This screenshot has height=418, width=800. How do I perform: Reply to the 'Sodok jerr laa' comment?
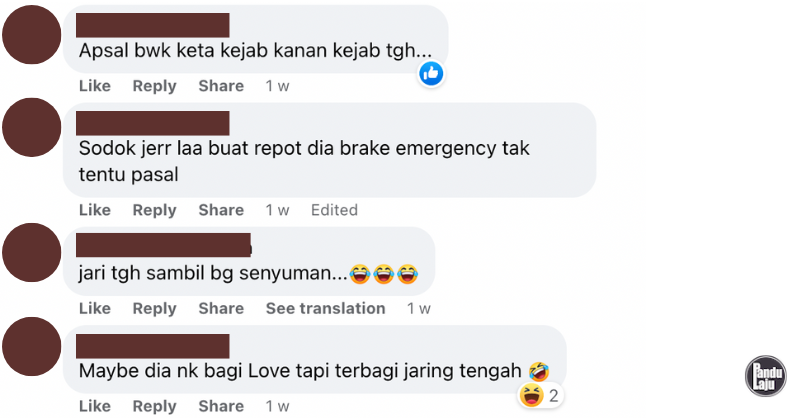point(155,210)
